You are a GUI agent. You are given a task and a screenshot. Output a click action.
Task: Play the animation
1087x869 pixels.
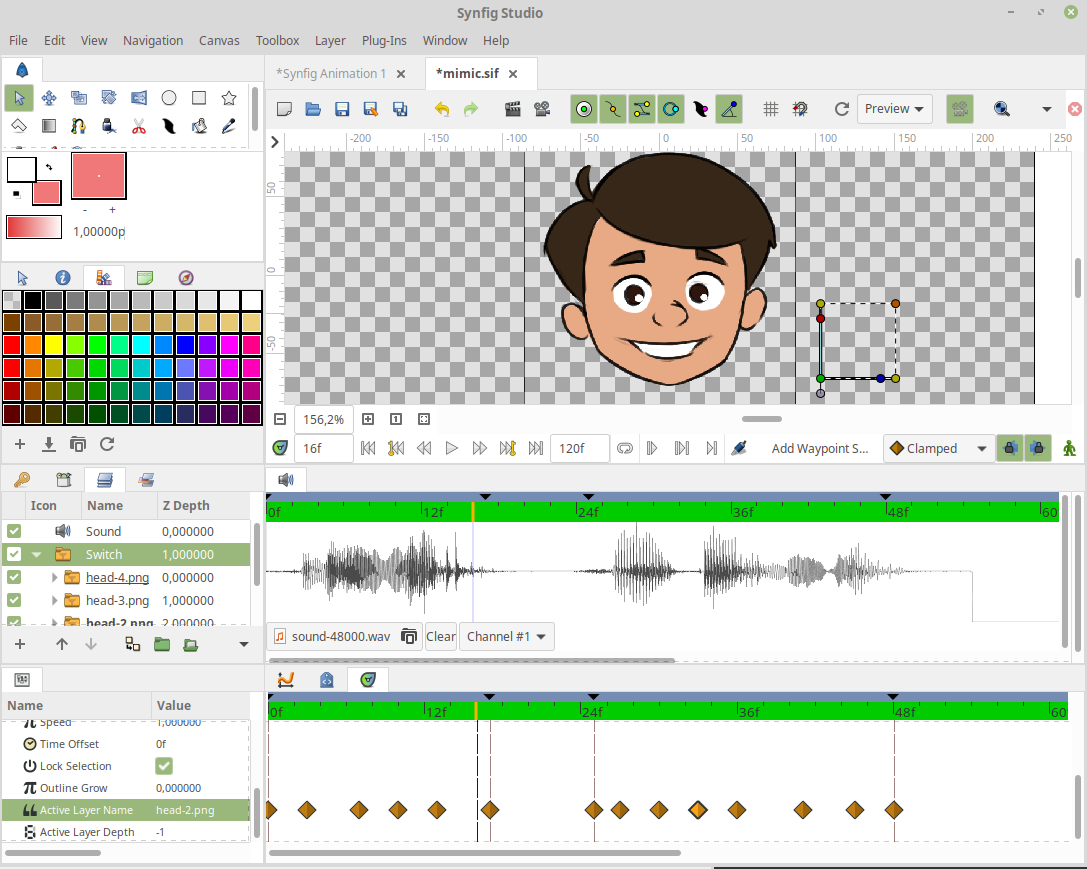click(451, 448)
